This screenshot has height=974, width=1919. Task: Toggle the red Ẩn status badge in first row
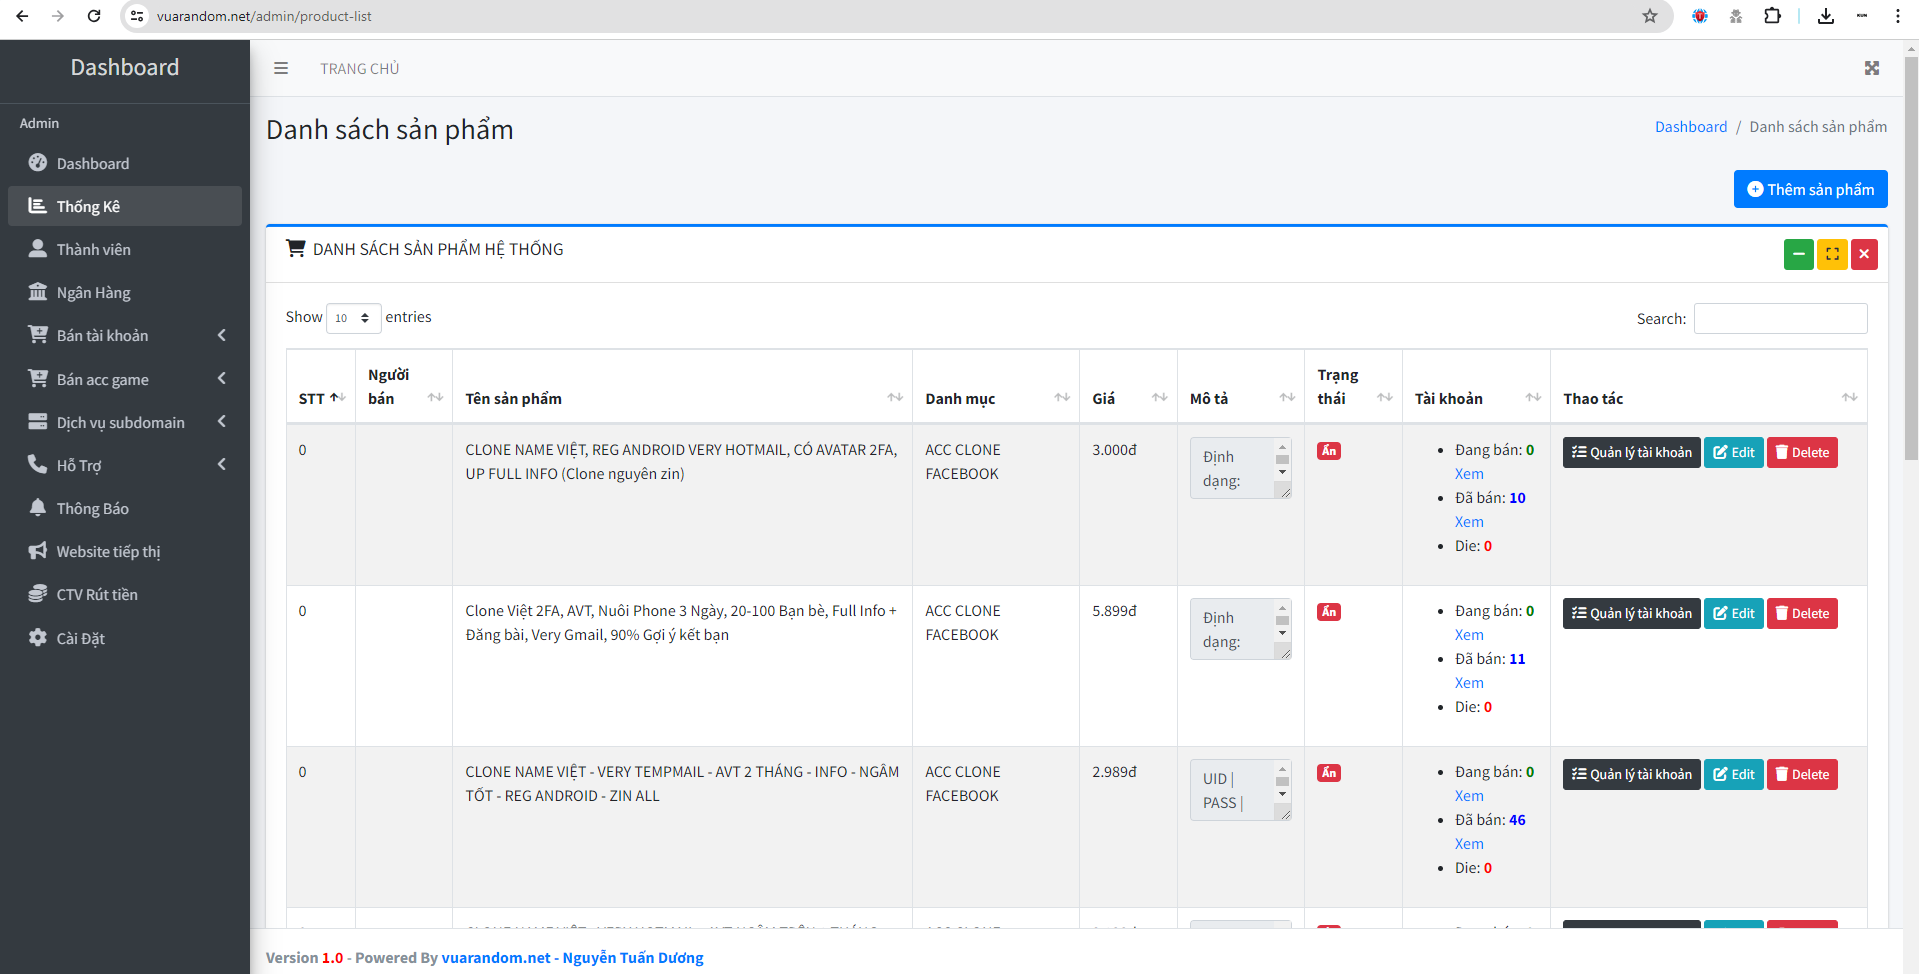point(1329,451)
